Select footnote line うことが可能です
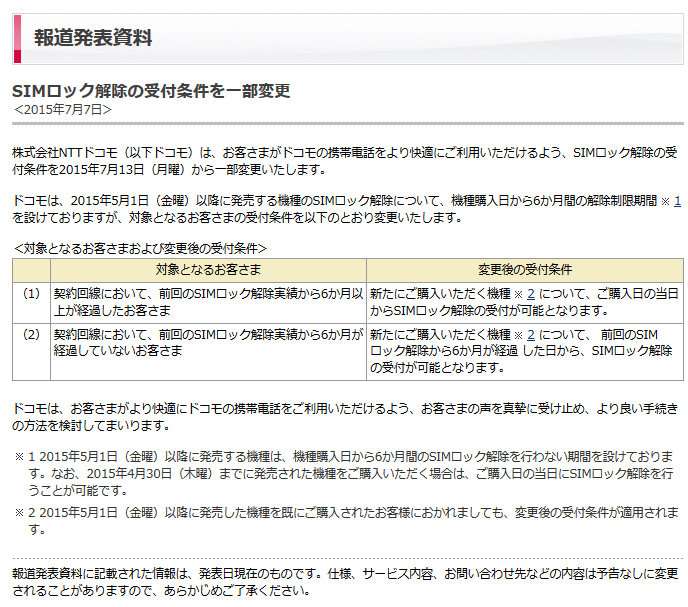The height and width of the screenshot is (607, 688). point(78,491)
